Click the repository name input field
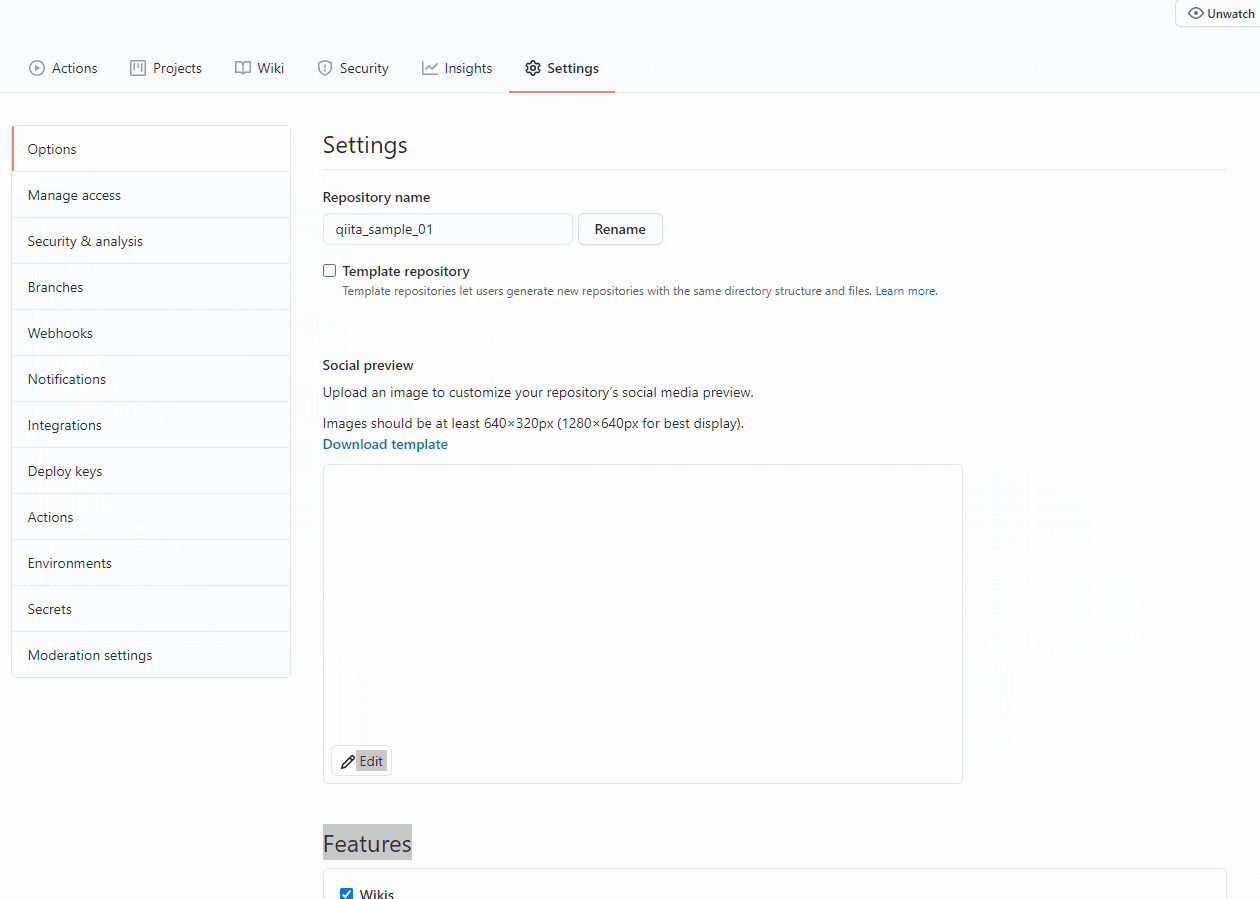Image resolution: width=1260 pixels, height=899 pixels. (447, 229)
